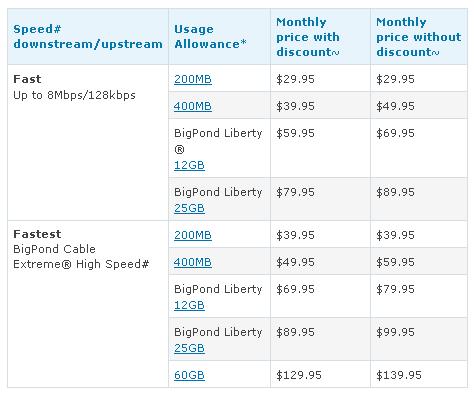Click the Monthly price without discount header

tap(419, 37)
